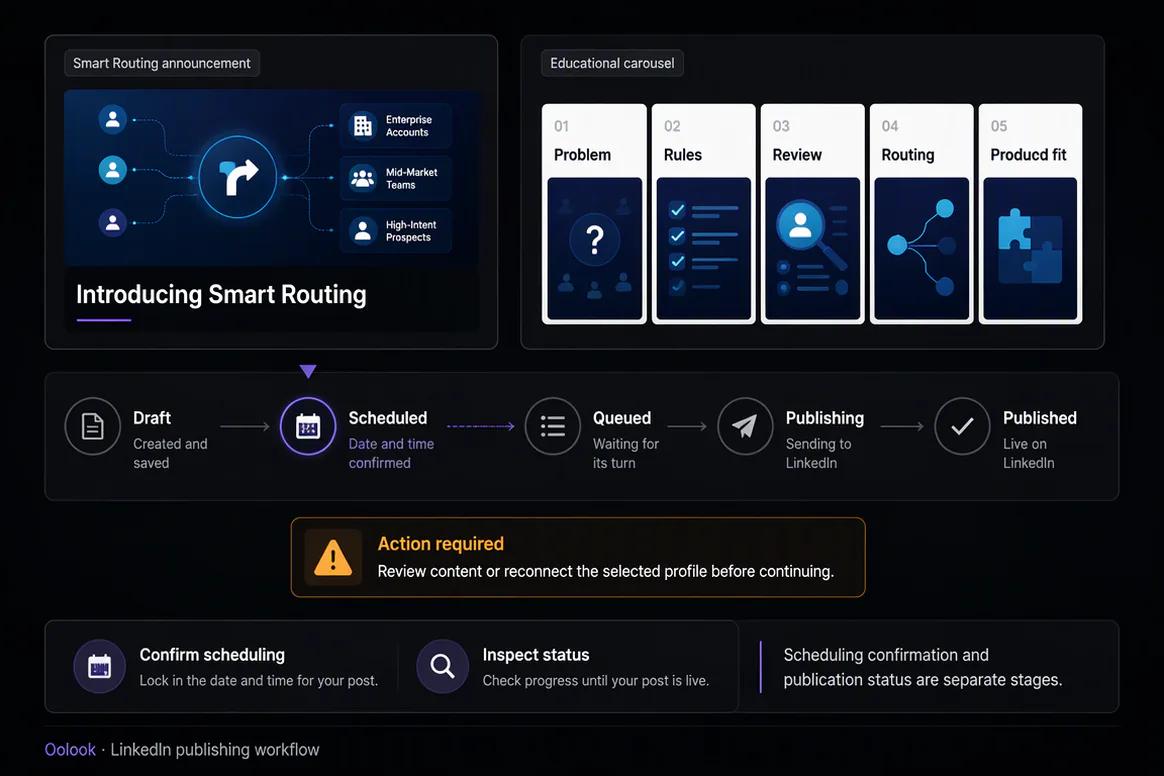Click the Enterprise Accounts building icon
Viewport: 1164px width, 776px height.
pos(363,125)
